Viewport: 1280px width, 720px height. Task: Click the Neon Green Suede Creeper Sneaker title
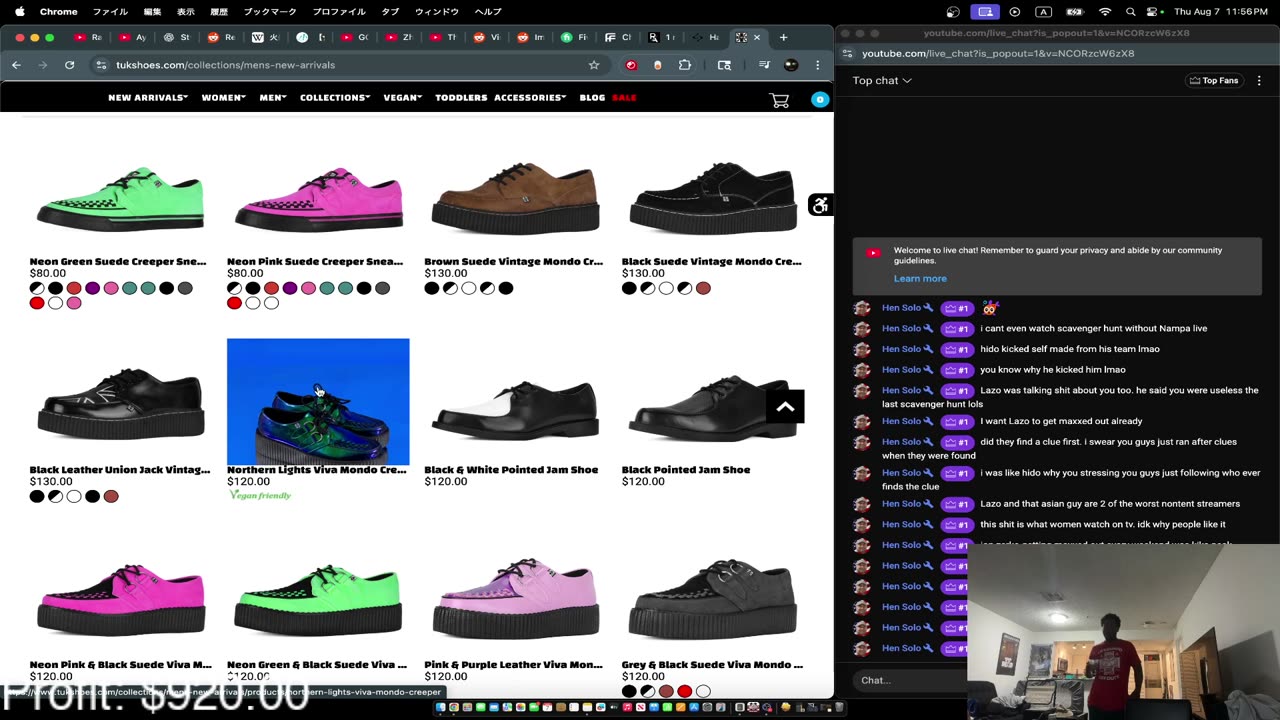[118, 262]
